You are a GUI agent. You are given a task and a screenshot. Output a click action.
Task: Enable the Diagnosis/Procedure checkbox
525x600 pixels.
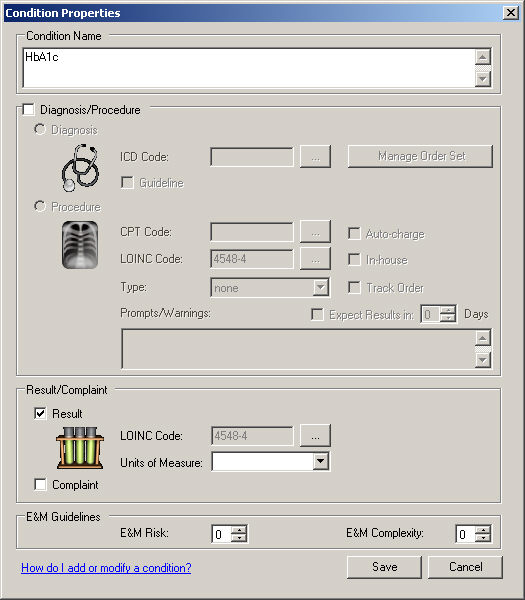28,109
